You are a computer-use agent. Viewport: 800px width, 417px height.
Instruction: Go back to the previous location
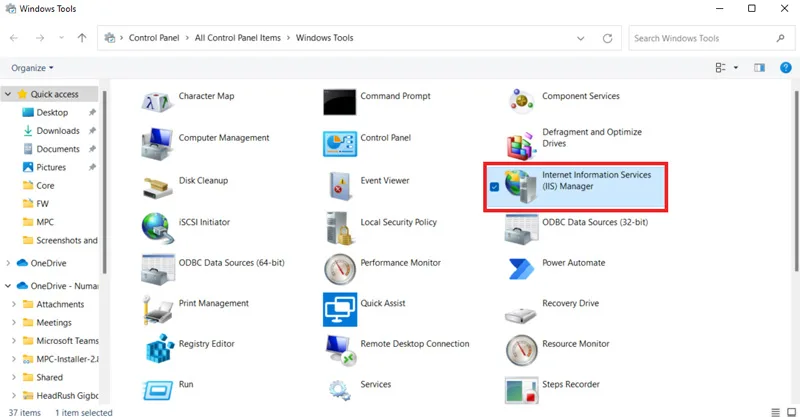click(x=14, y=38)
